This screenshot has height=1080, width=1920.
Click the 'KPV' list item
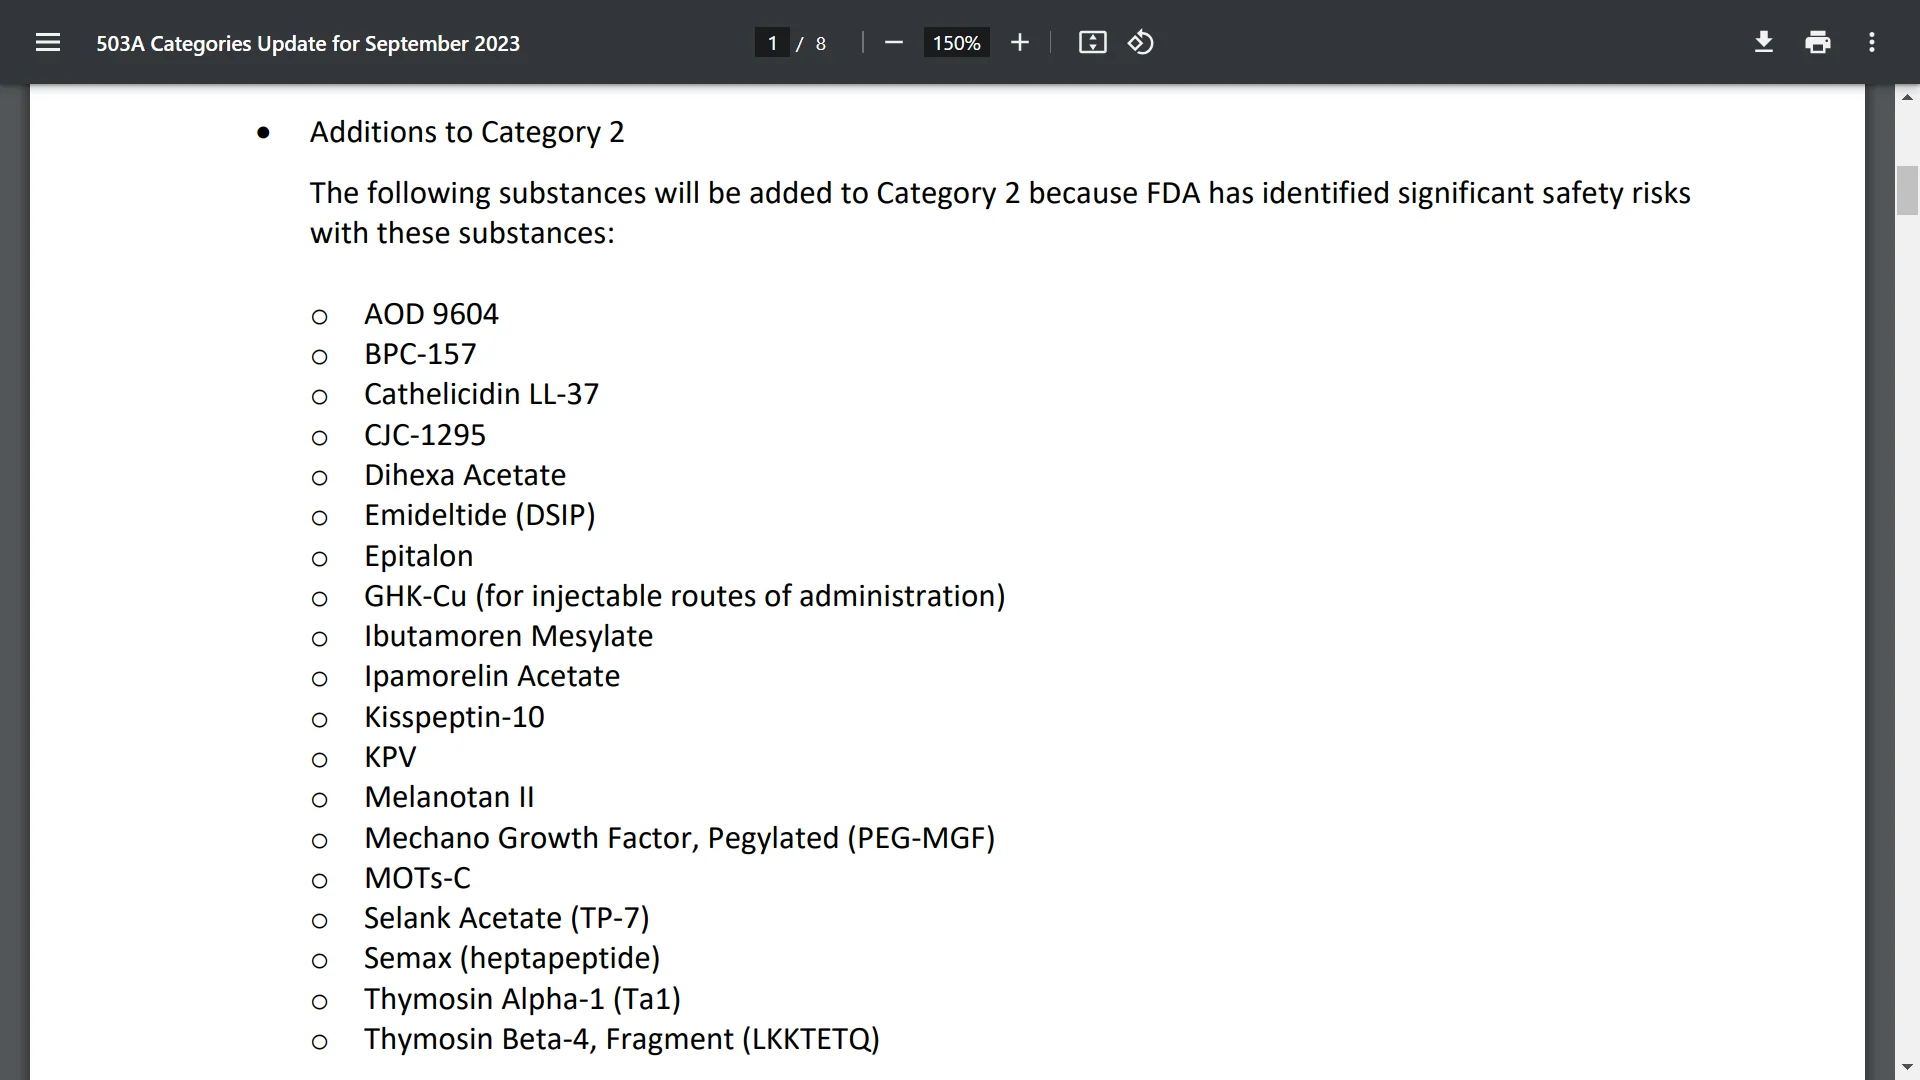[390, 757]
